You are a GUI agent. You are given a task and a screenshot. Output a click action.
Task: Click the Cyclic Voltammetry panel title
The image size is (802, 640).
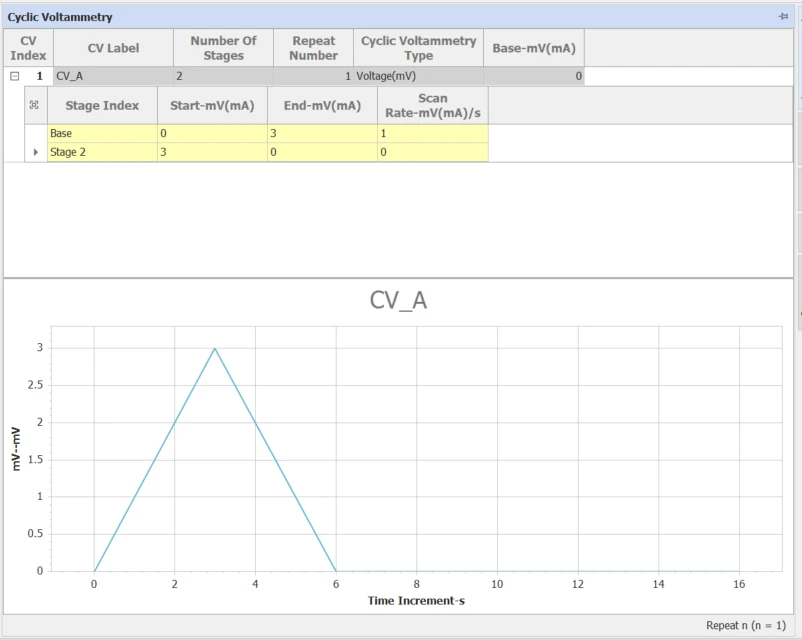click(x=60, y=17)
